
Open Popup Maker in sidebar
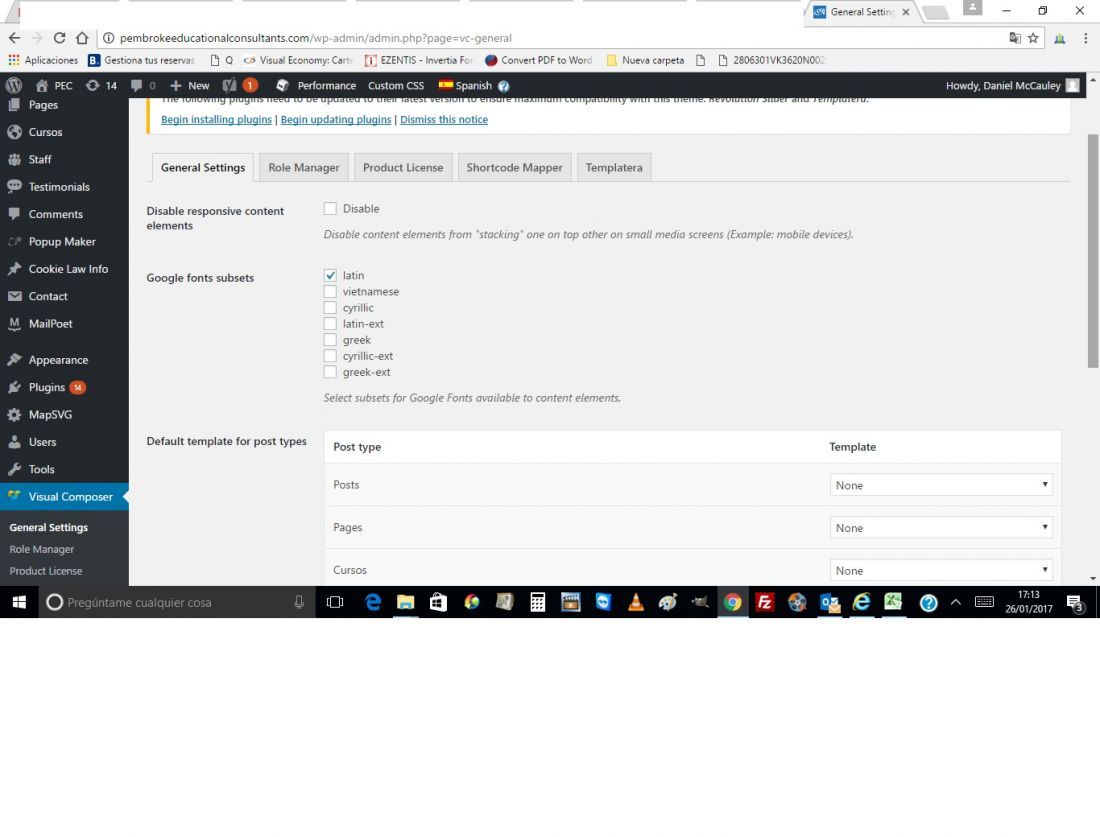tap(64, 241)
